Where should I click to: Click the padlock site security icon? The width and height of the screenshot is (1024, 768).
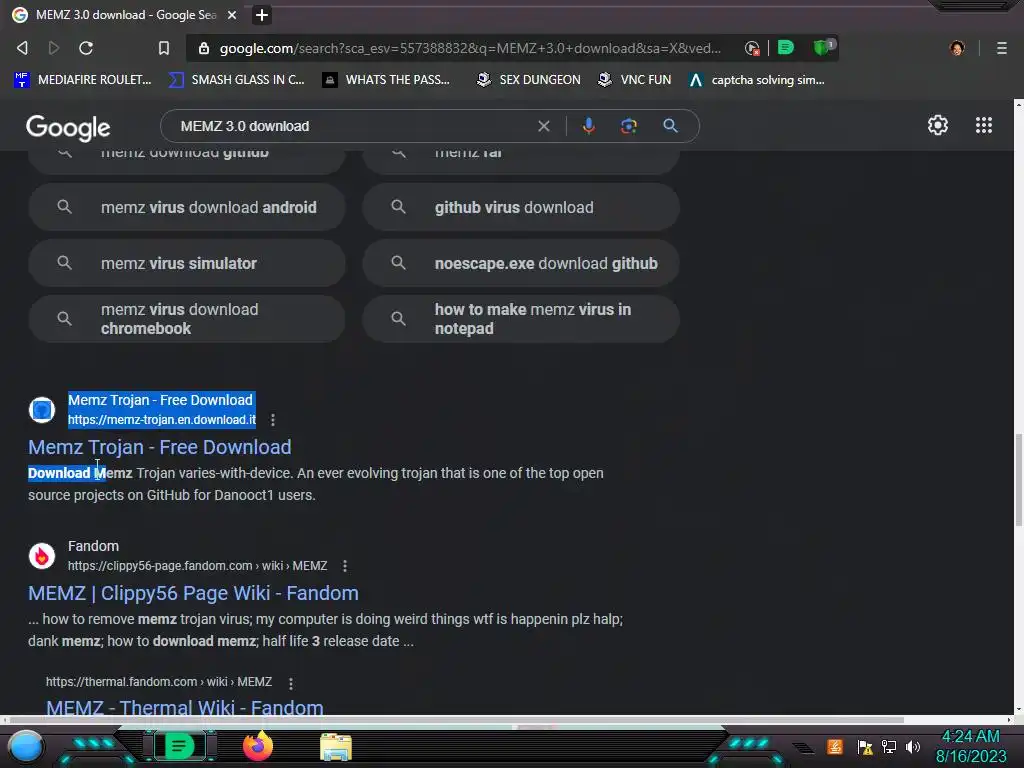[204, 48]
